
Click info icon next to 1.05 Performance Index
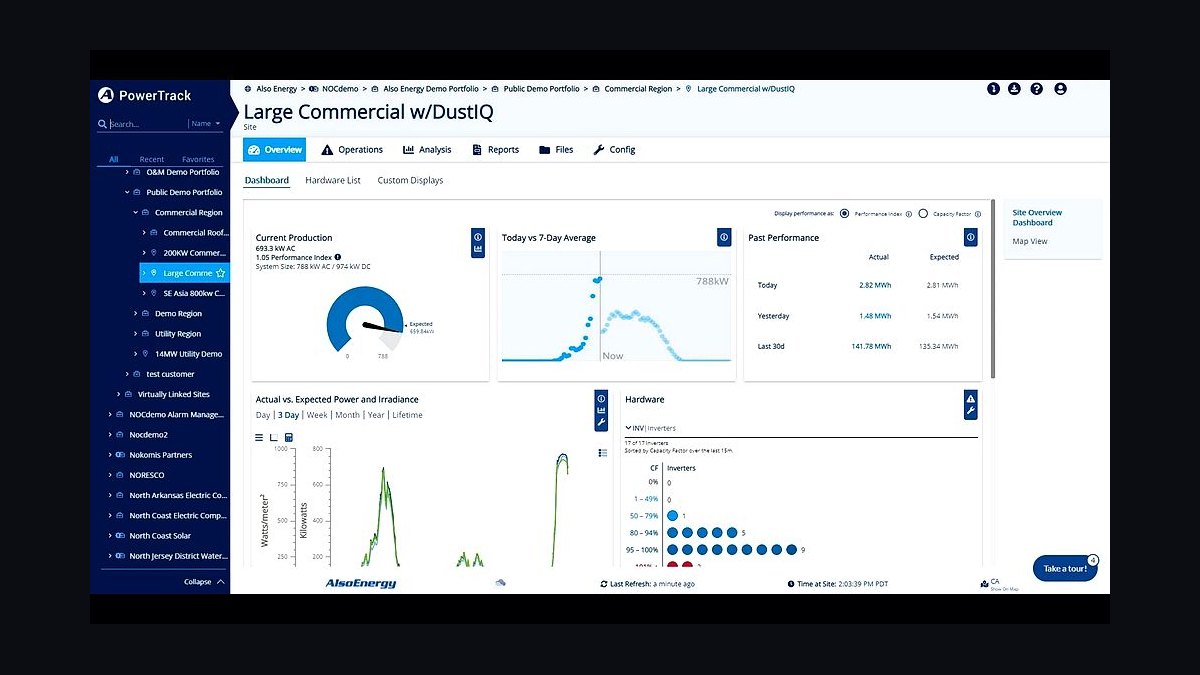(338, 257)
